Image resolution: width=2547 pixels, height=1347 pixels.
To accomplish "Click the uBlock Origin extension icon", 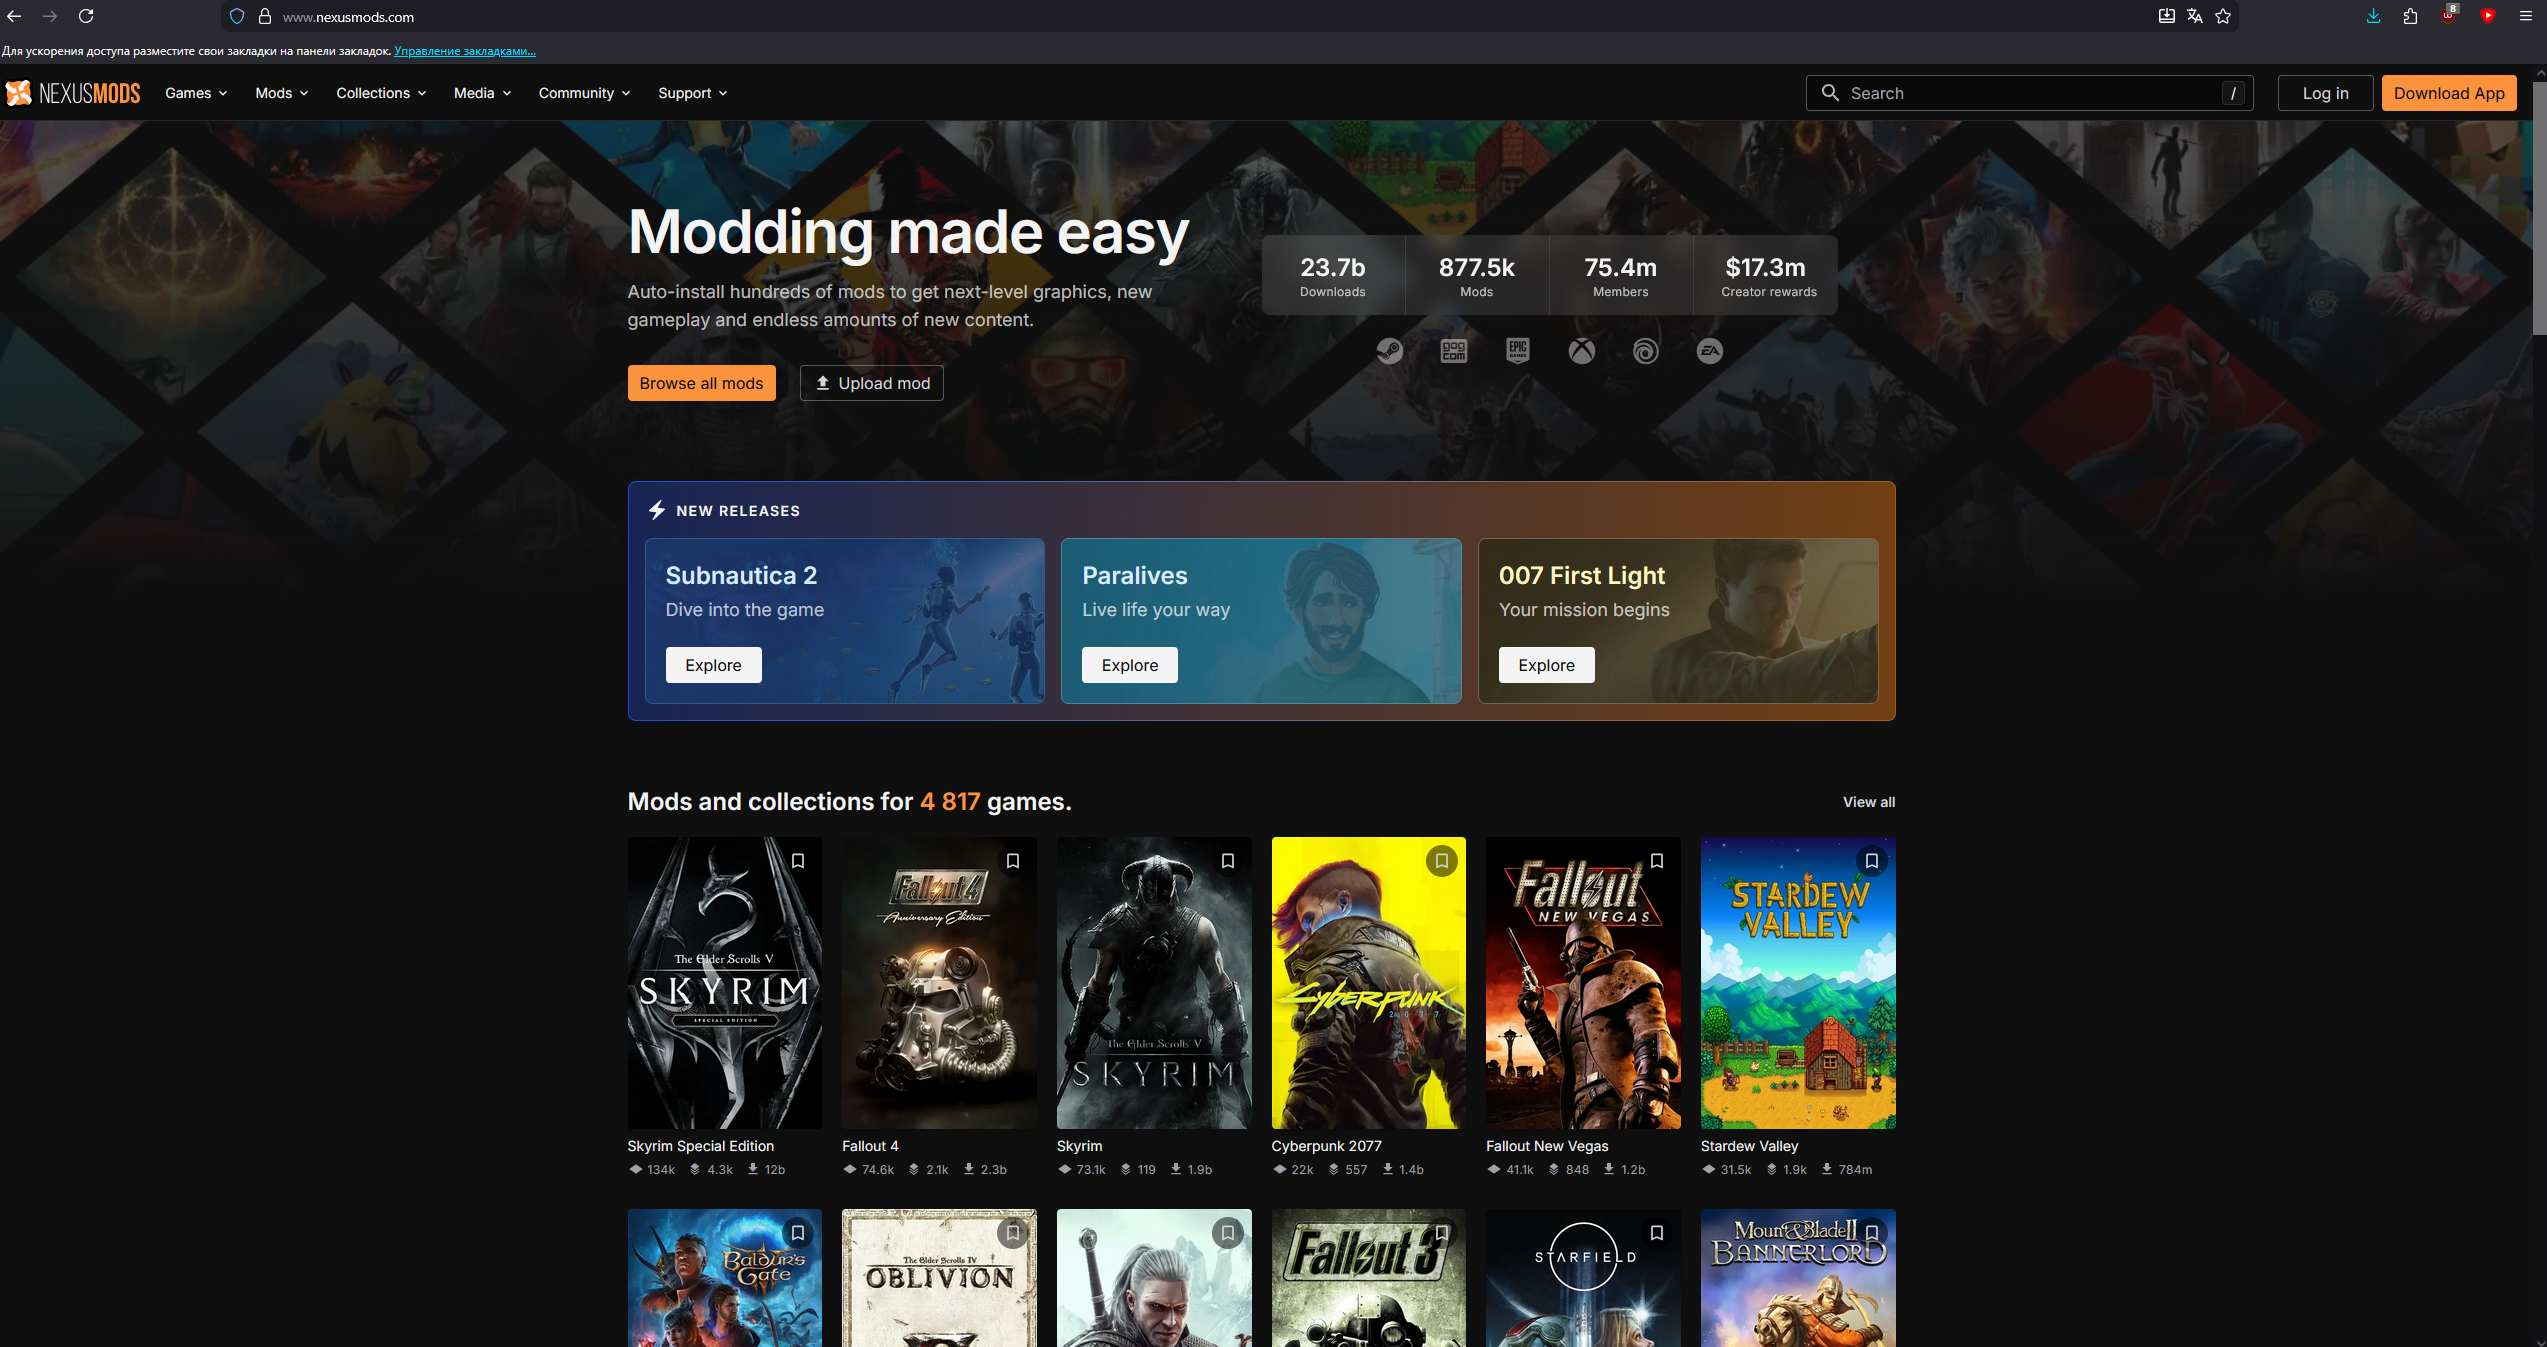I will pos(2448,15).
